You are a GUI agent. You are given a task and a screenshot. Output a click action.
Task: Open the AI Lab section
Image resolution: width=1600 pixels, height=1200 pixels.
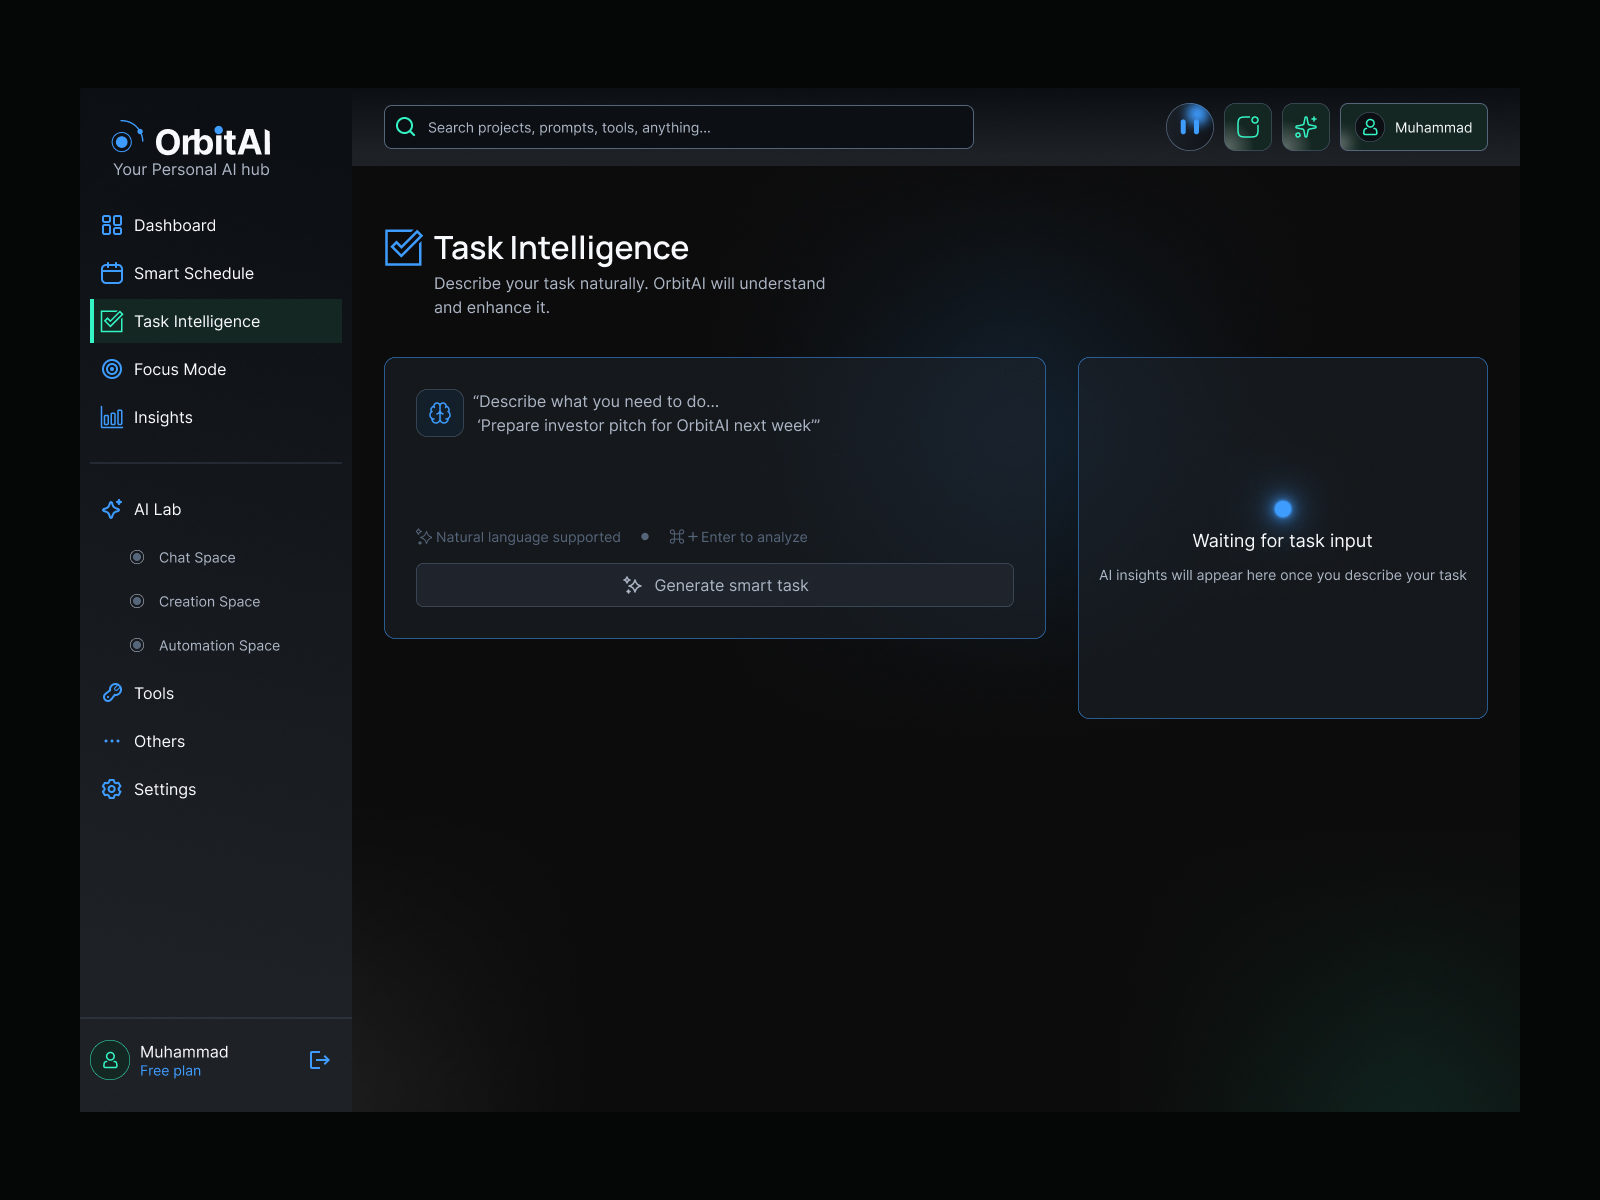[x=157, y=509]
